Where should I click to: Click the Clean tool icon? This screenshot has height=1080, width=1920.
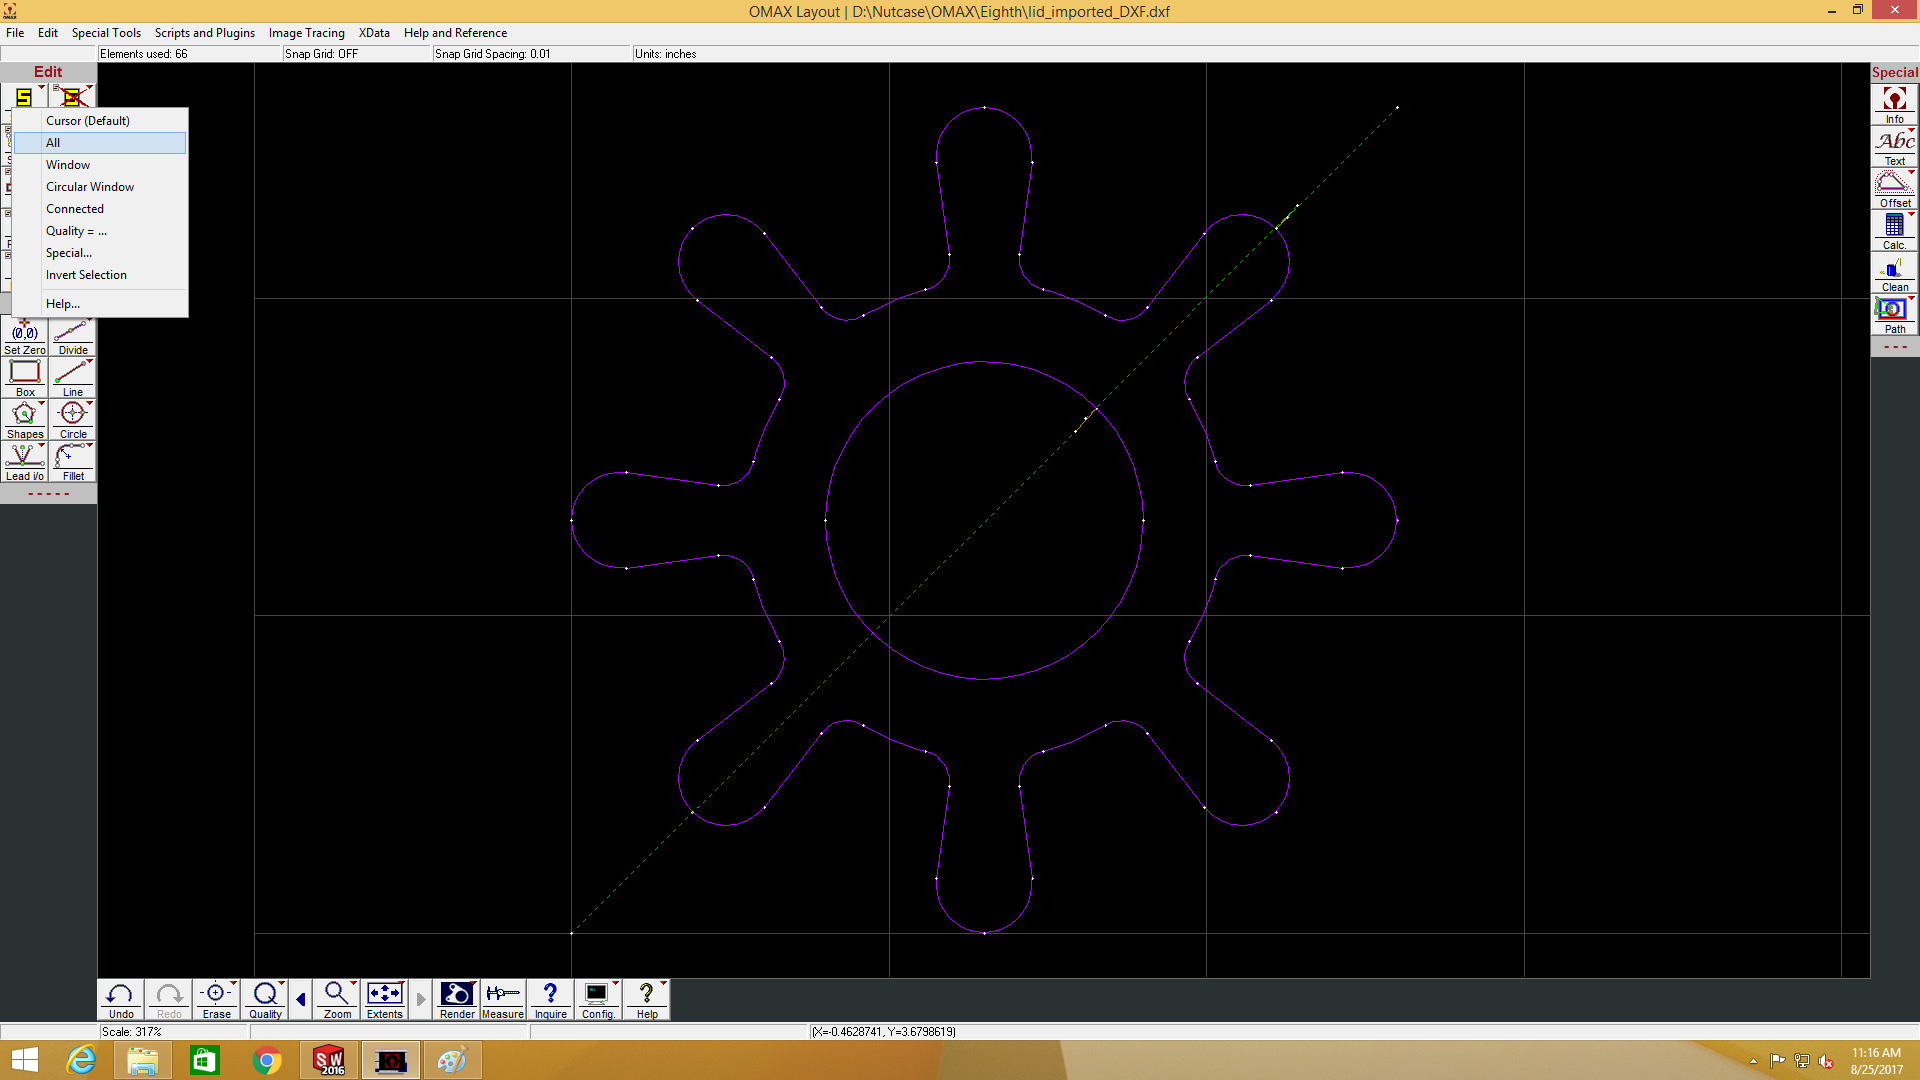click(x=1894, y=272)
